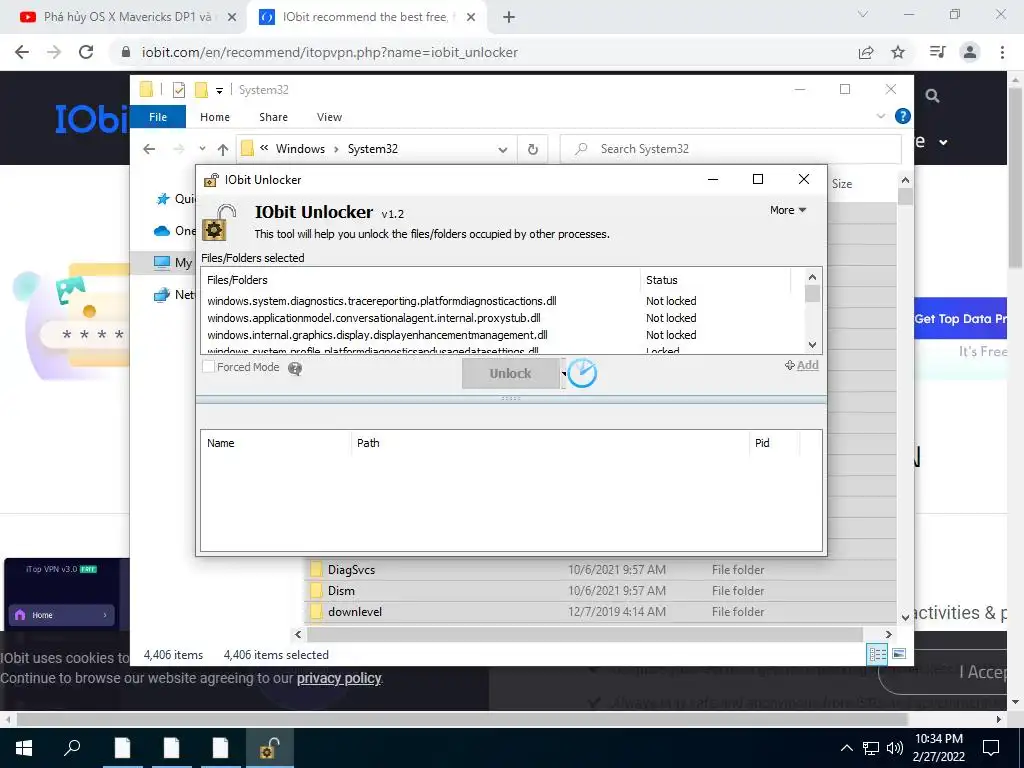The width and height of the screenshot is (1024, 768).
Task: Share this page from address bar
Action: 866,52
